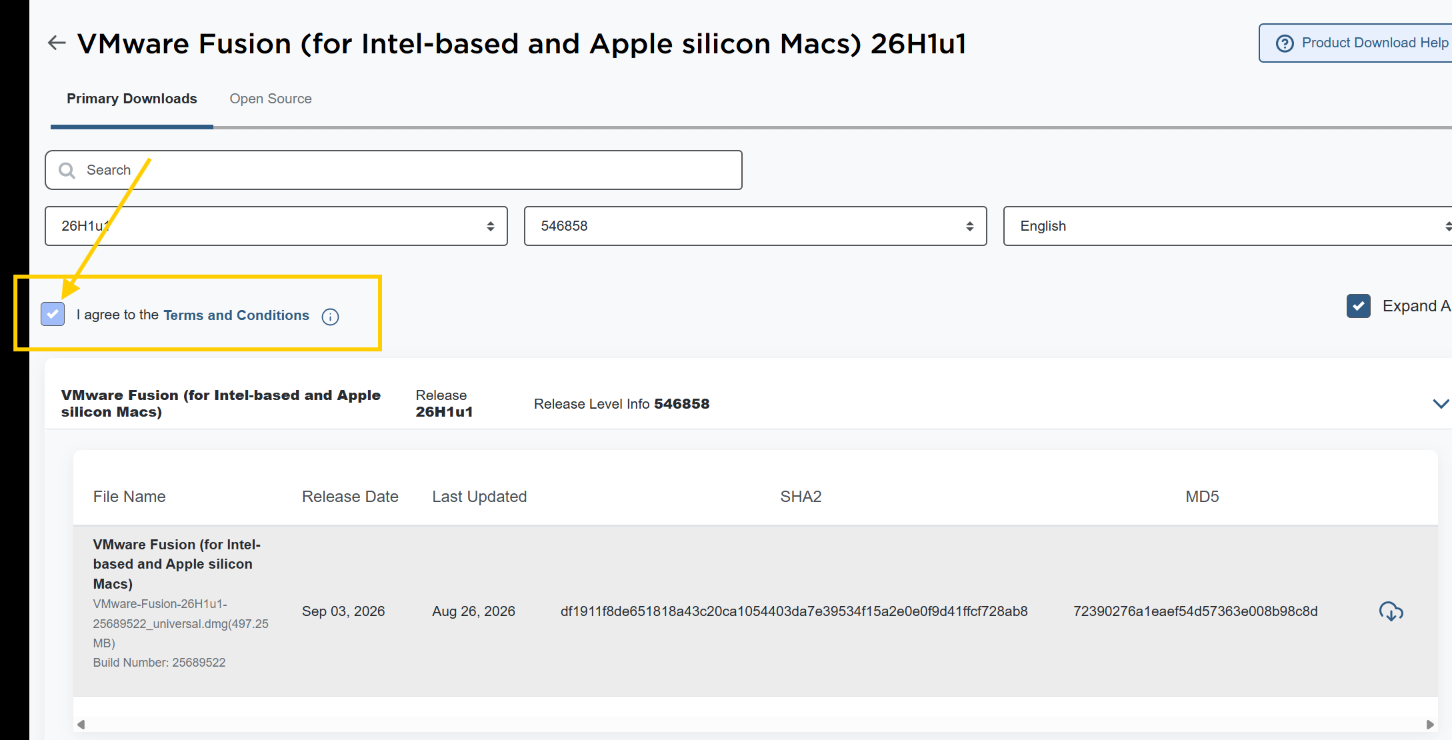Open the Terms and Conditions link
Viewport: 1452px width, 740px height.
(236, 315)
